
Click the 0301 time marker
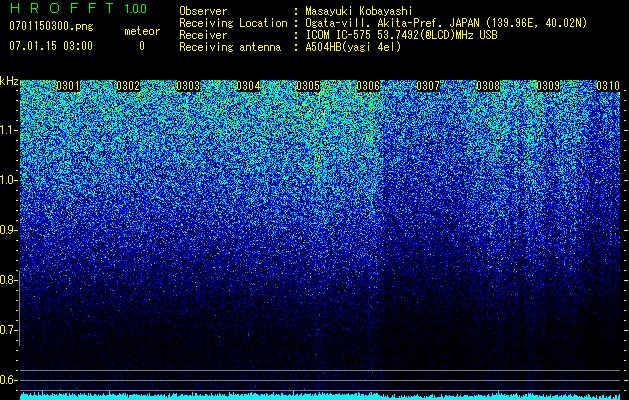(x=68, y=86)
